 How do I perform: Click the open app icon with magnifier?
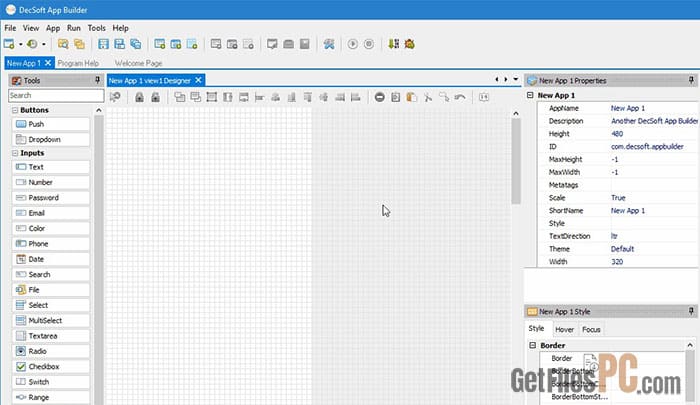[63, 44]
